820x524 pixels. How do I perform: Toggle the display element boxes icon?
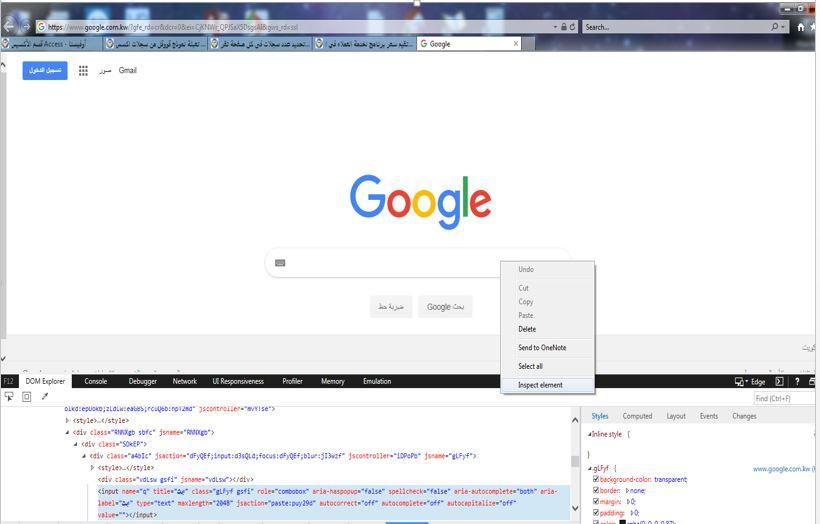coord(26,397)
